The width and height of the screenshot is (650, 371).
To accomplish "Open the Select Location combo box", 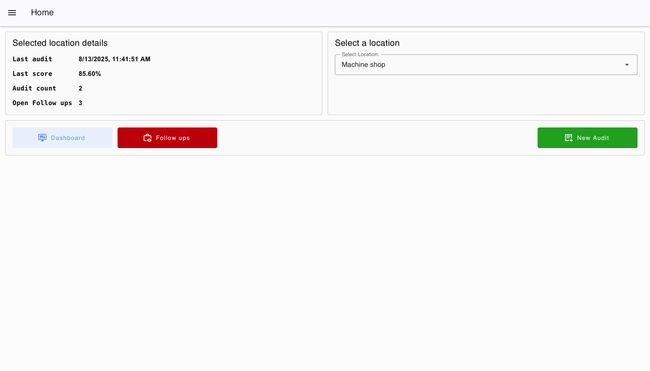I will (x=486, y=65).
